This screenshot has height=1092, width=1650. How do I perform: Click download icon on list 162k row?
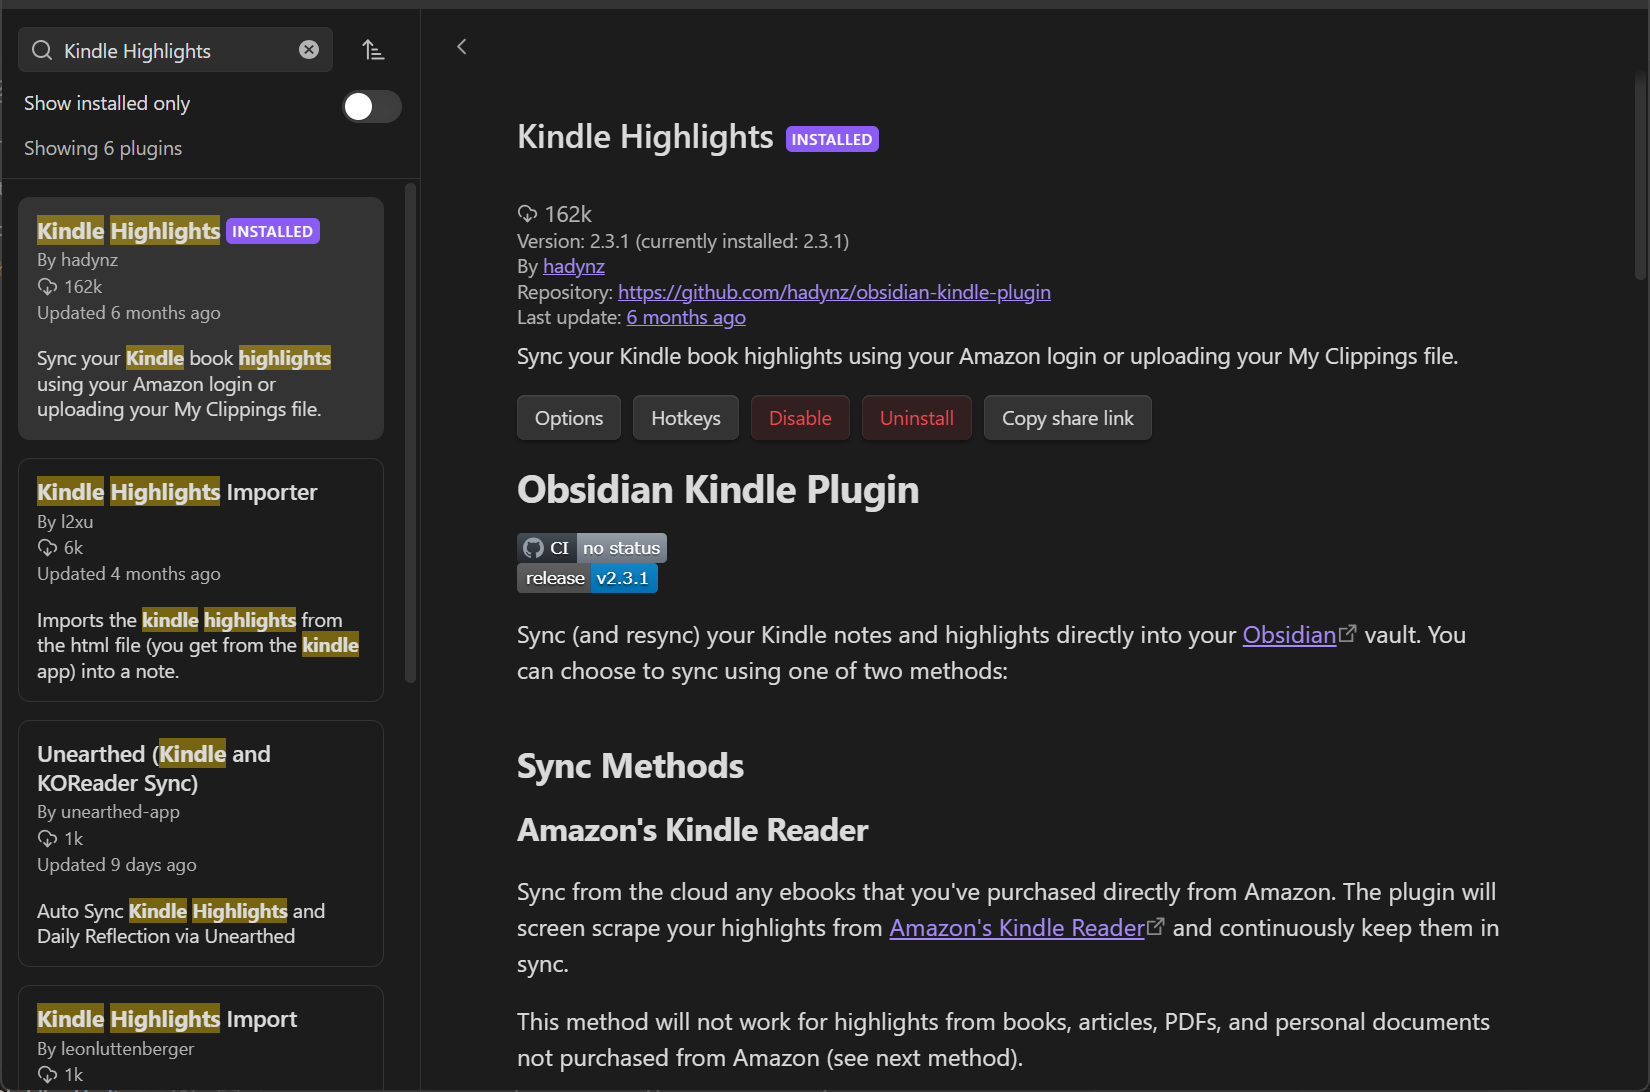point(47,287)
